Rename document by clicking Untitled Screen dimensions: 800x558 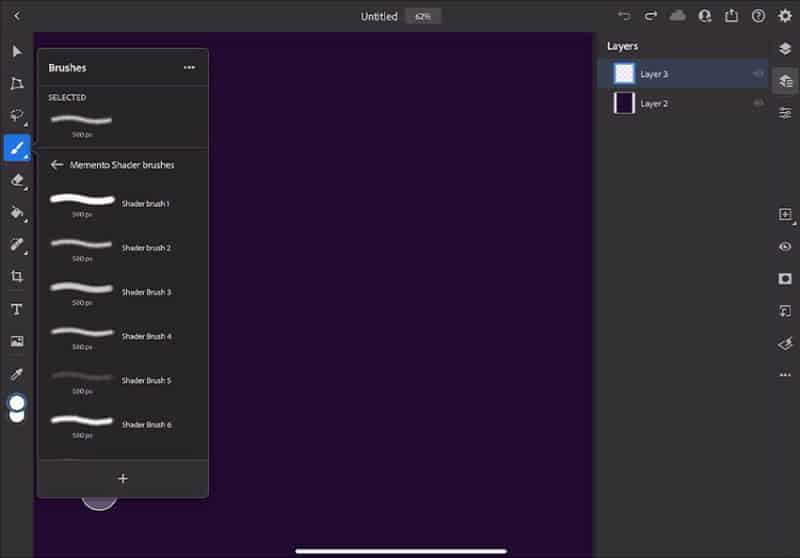(379, 16)
